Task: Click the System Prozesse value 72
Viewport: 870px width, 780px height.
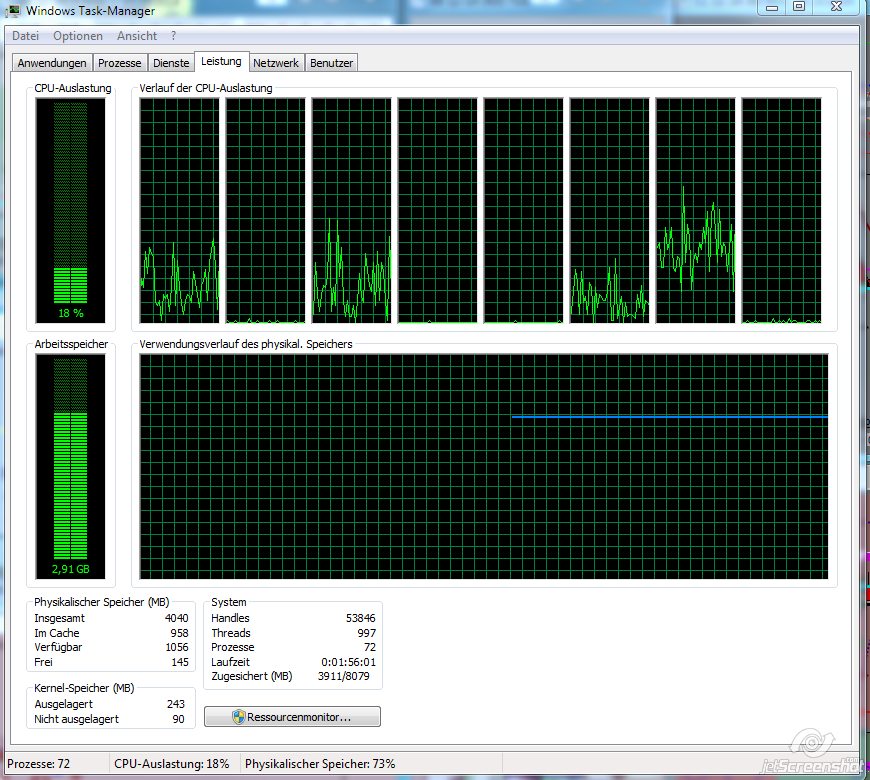Action: coord(370,647)
